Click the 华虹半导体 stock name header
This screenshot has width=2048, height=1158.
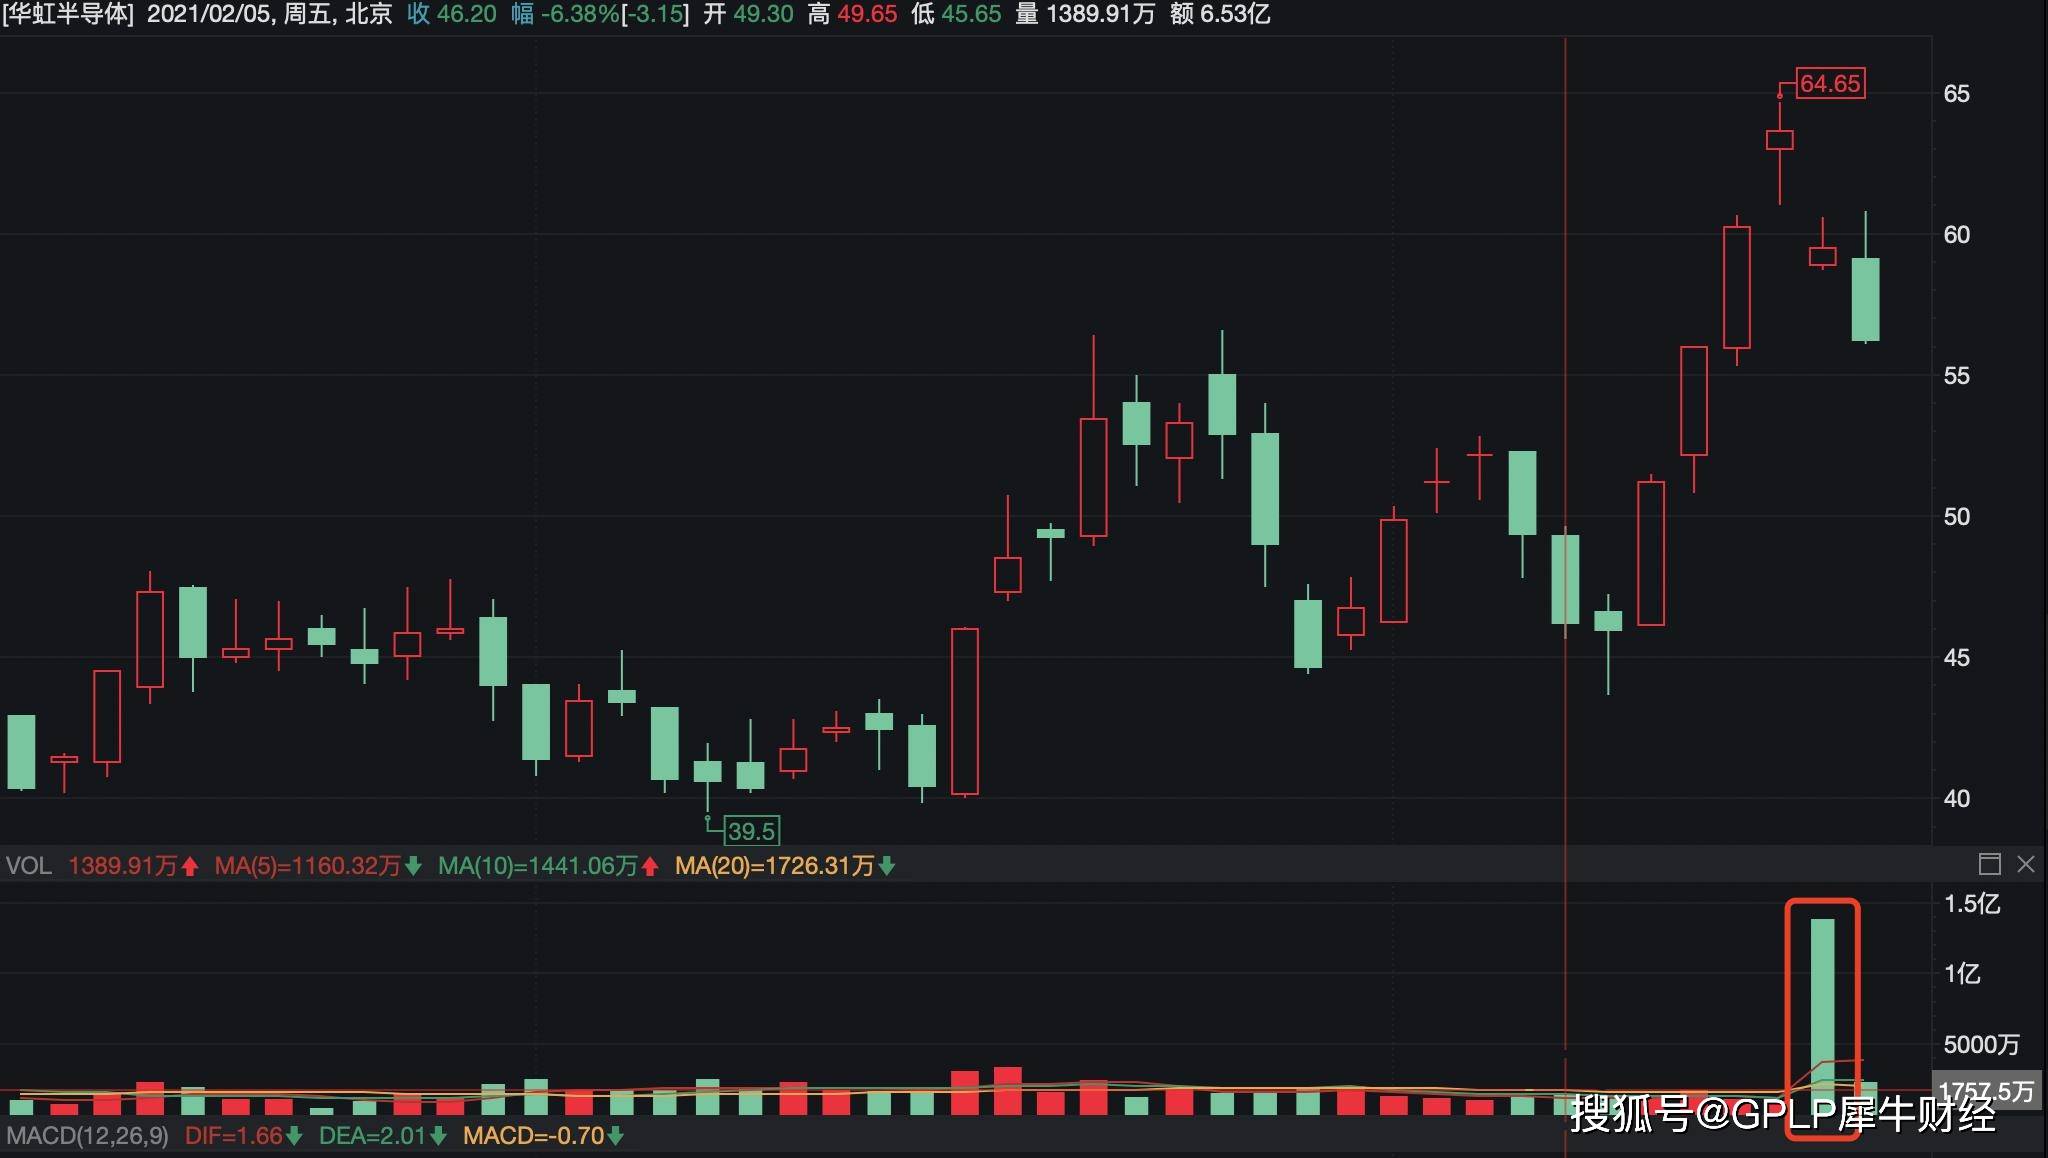68,14
